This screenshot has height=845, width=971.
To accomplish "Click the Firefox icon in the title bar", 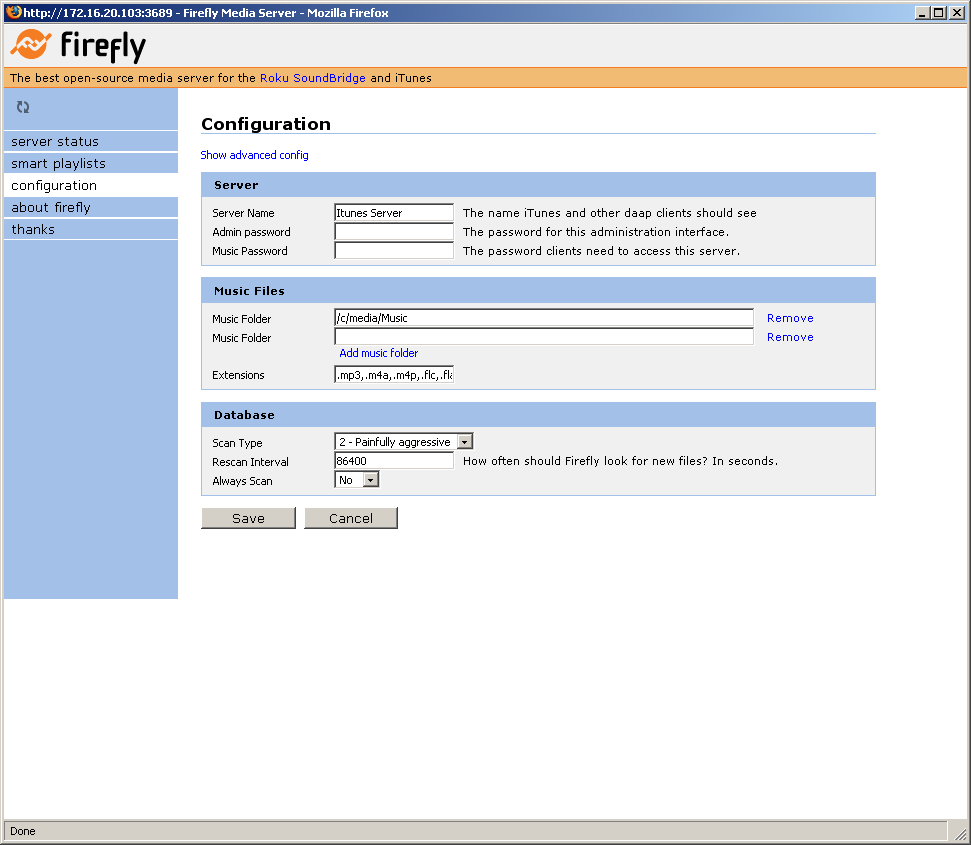I will (13, 12).
